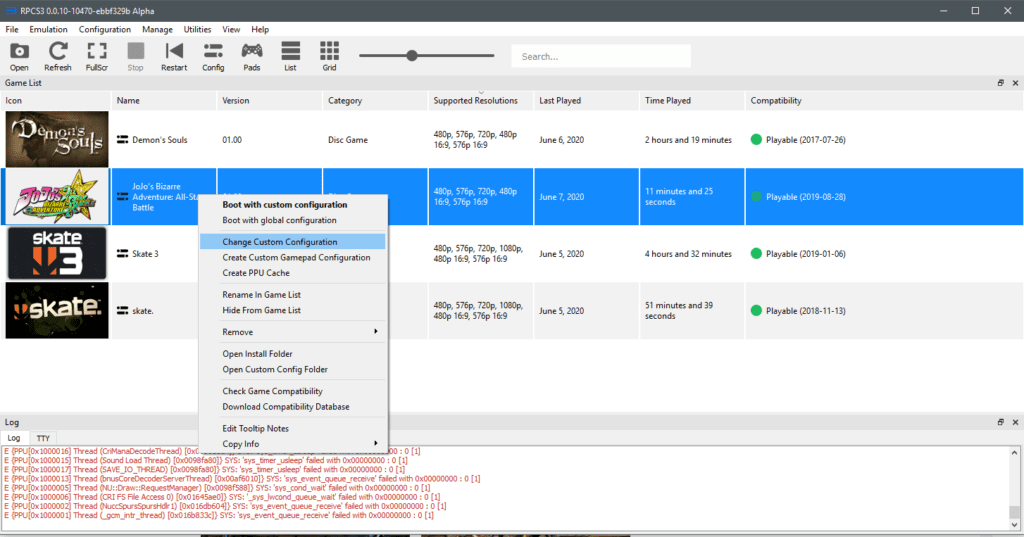Open the Config settings icon
The height and width of the screenshot is (537, 1024).
pos(213,56)
